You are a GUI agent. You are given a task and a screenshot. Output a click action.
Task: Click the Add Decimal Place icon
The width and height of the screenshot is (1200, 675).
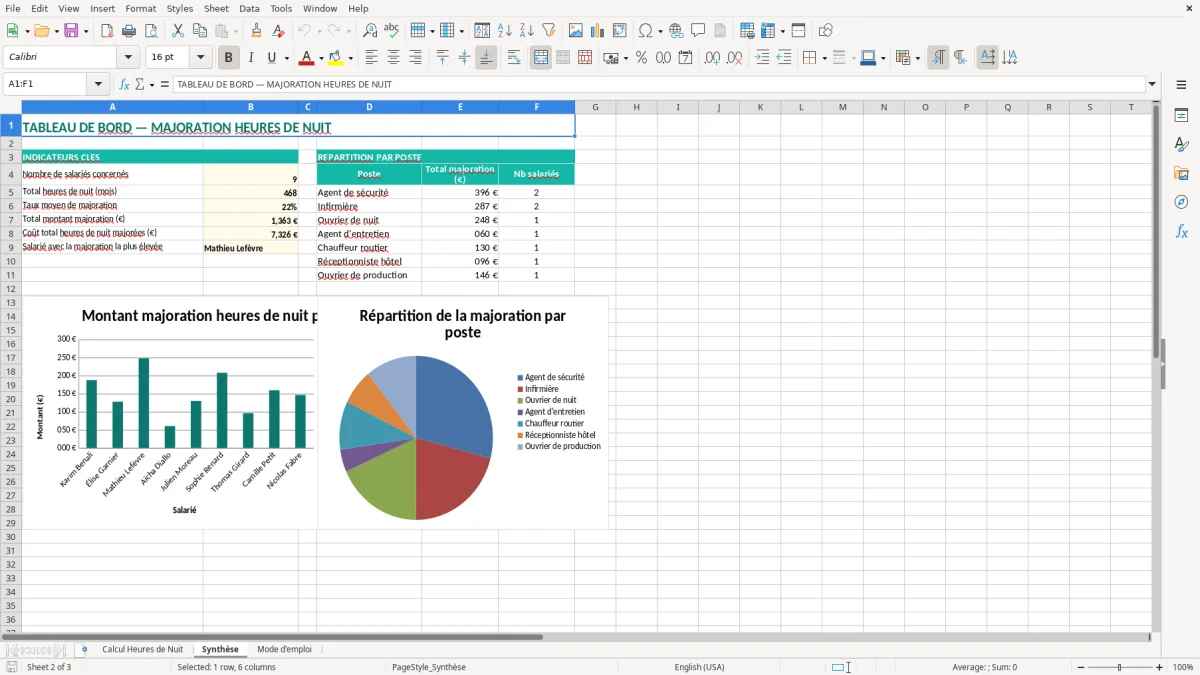click(x=712, y=58)
